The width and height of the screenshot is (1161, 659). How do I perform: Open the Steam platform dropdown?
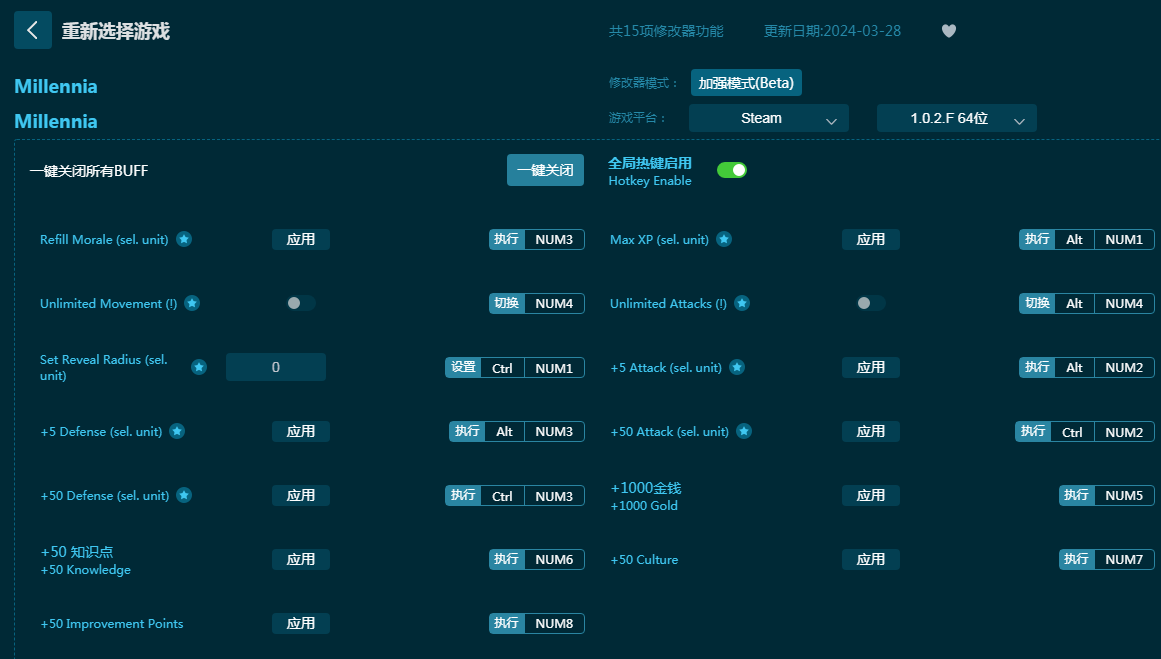tap(769, 118)
